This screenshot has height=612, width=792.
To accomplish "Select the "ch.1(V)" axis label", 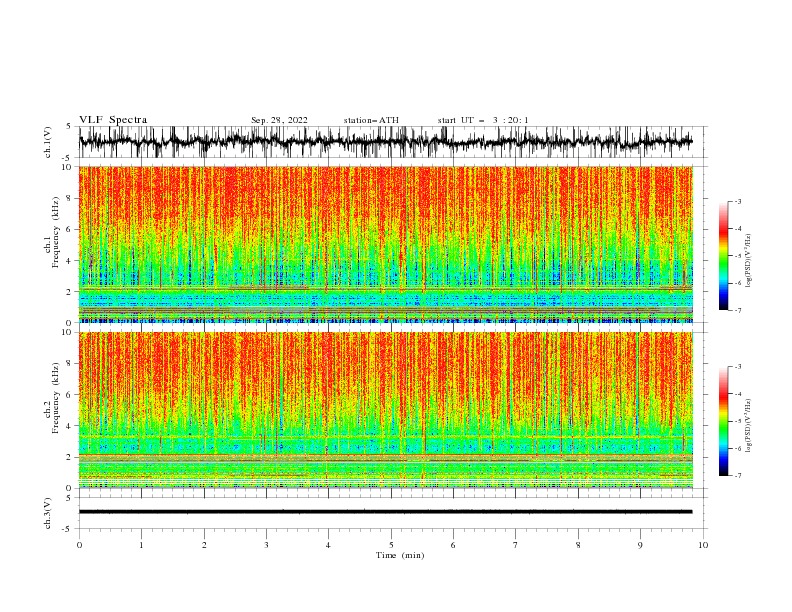I will (x=48, y=142).
